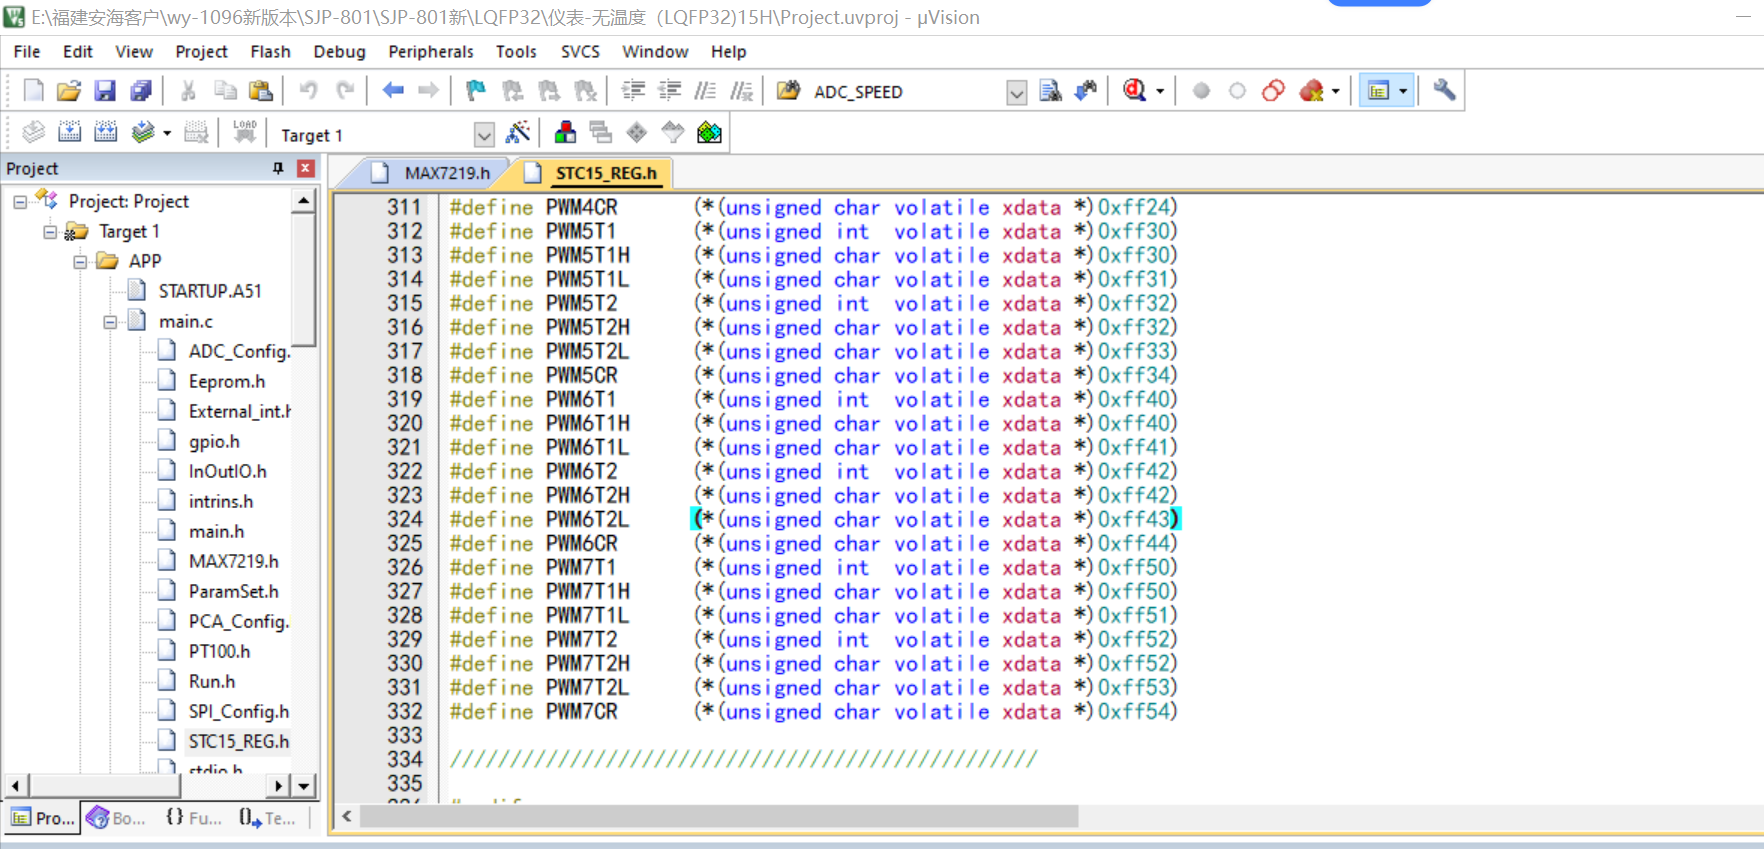The image size is (1764, 849).
Task: Open the Configuration wrench icon
Action: (1444, 91)
